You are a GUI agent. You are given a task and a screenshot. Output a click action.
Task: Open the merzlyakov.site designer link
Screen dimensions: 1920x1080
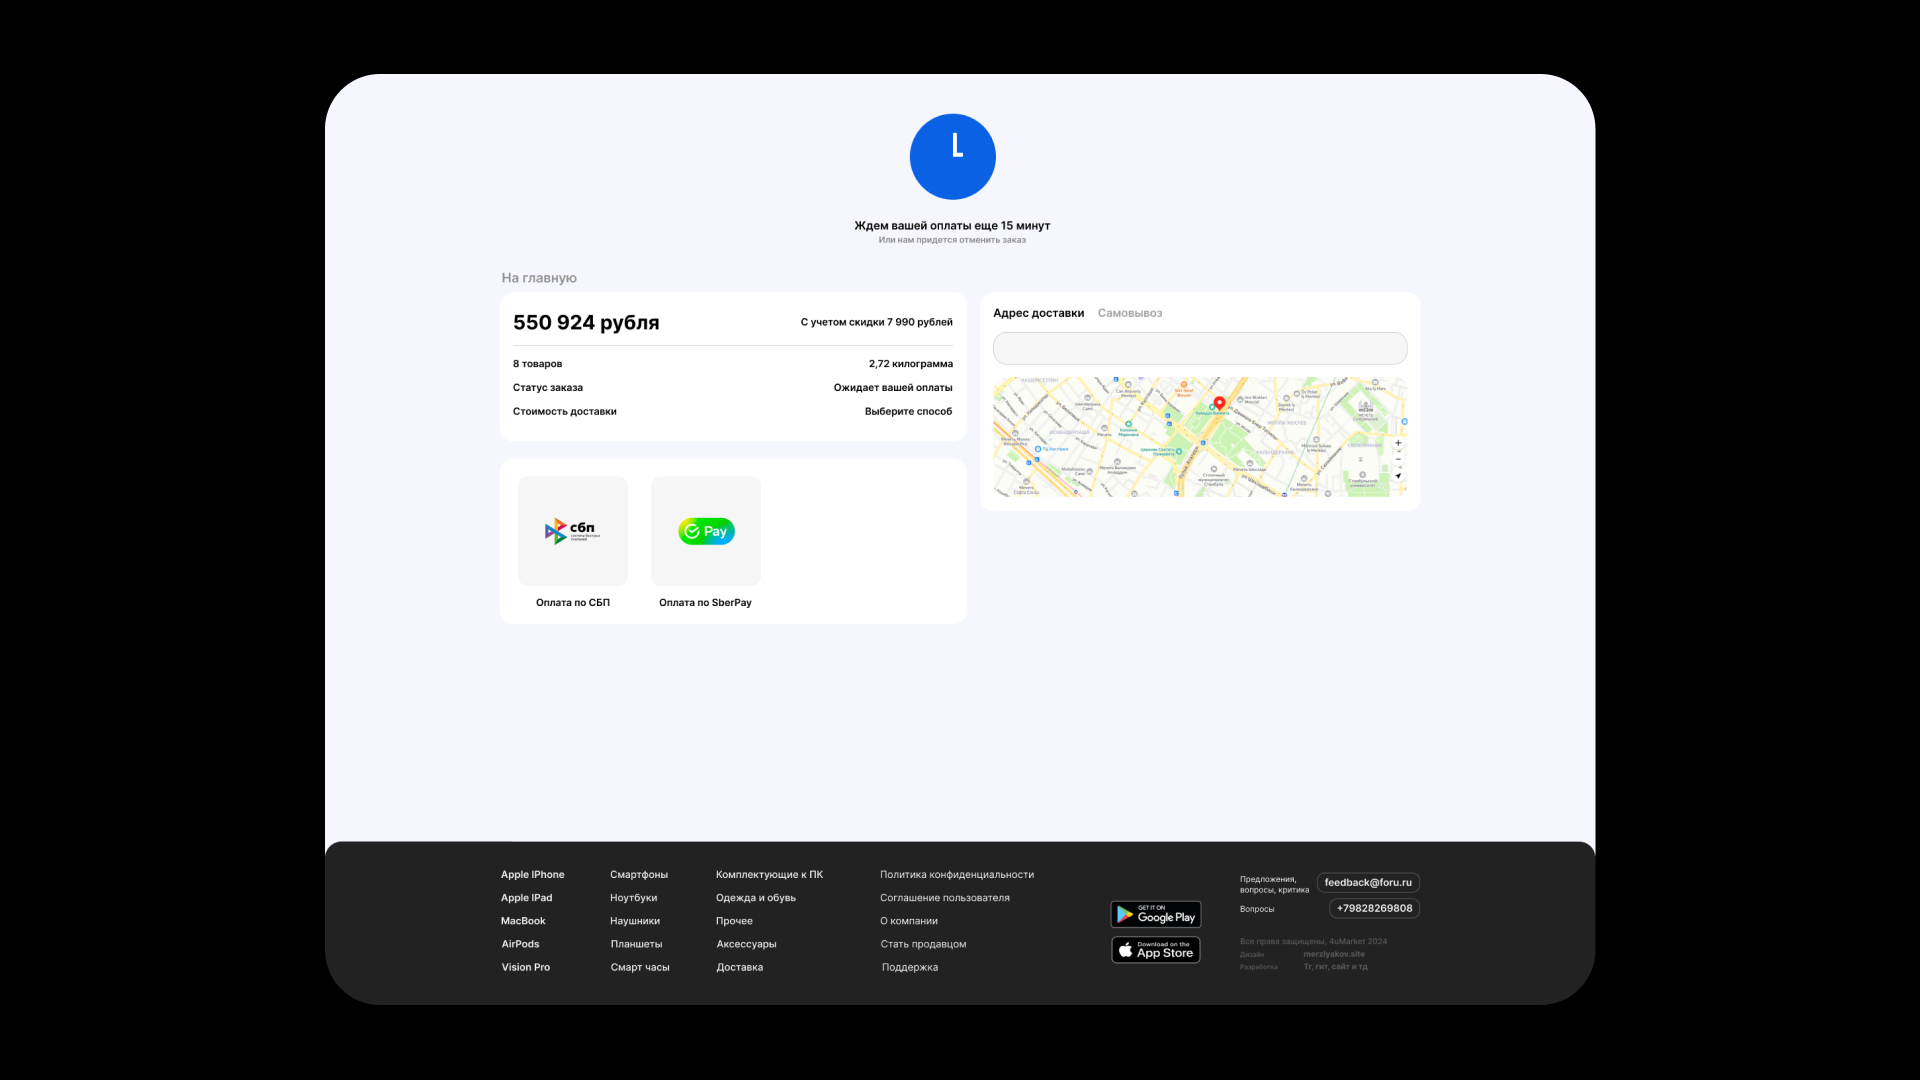point(1333,954)
